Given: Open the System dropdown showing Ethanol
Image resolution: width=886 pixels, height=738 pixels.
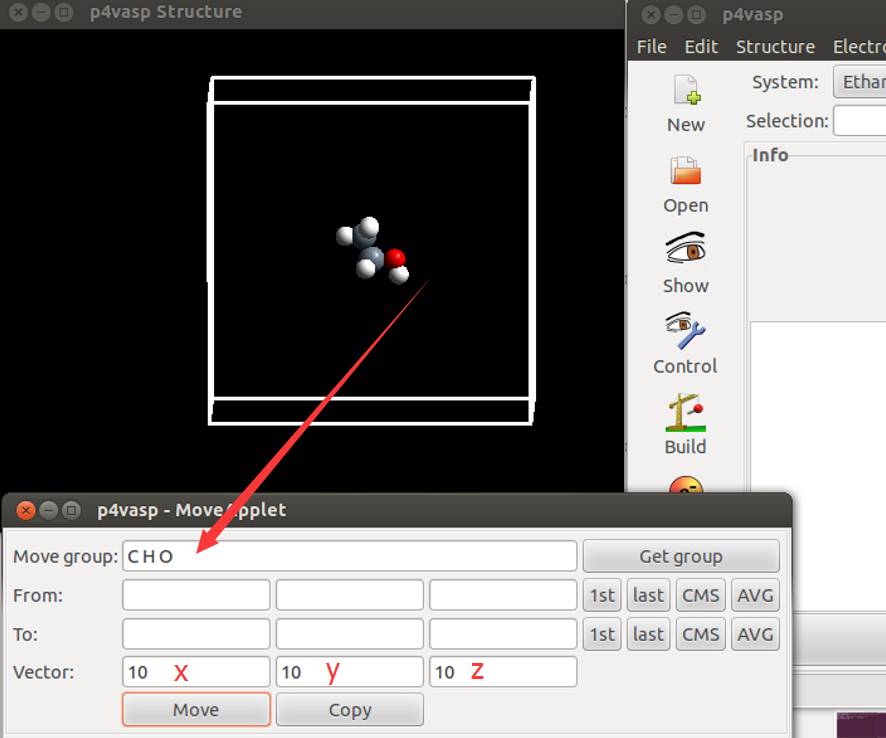Looking at the screenshot, I should click(860, 82).
